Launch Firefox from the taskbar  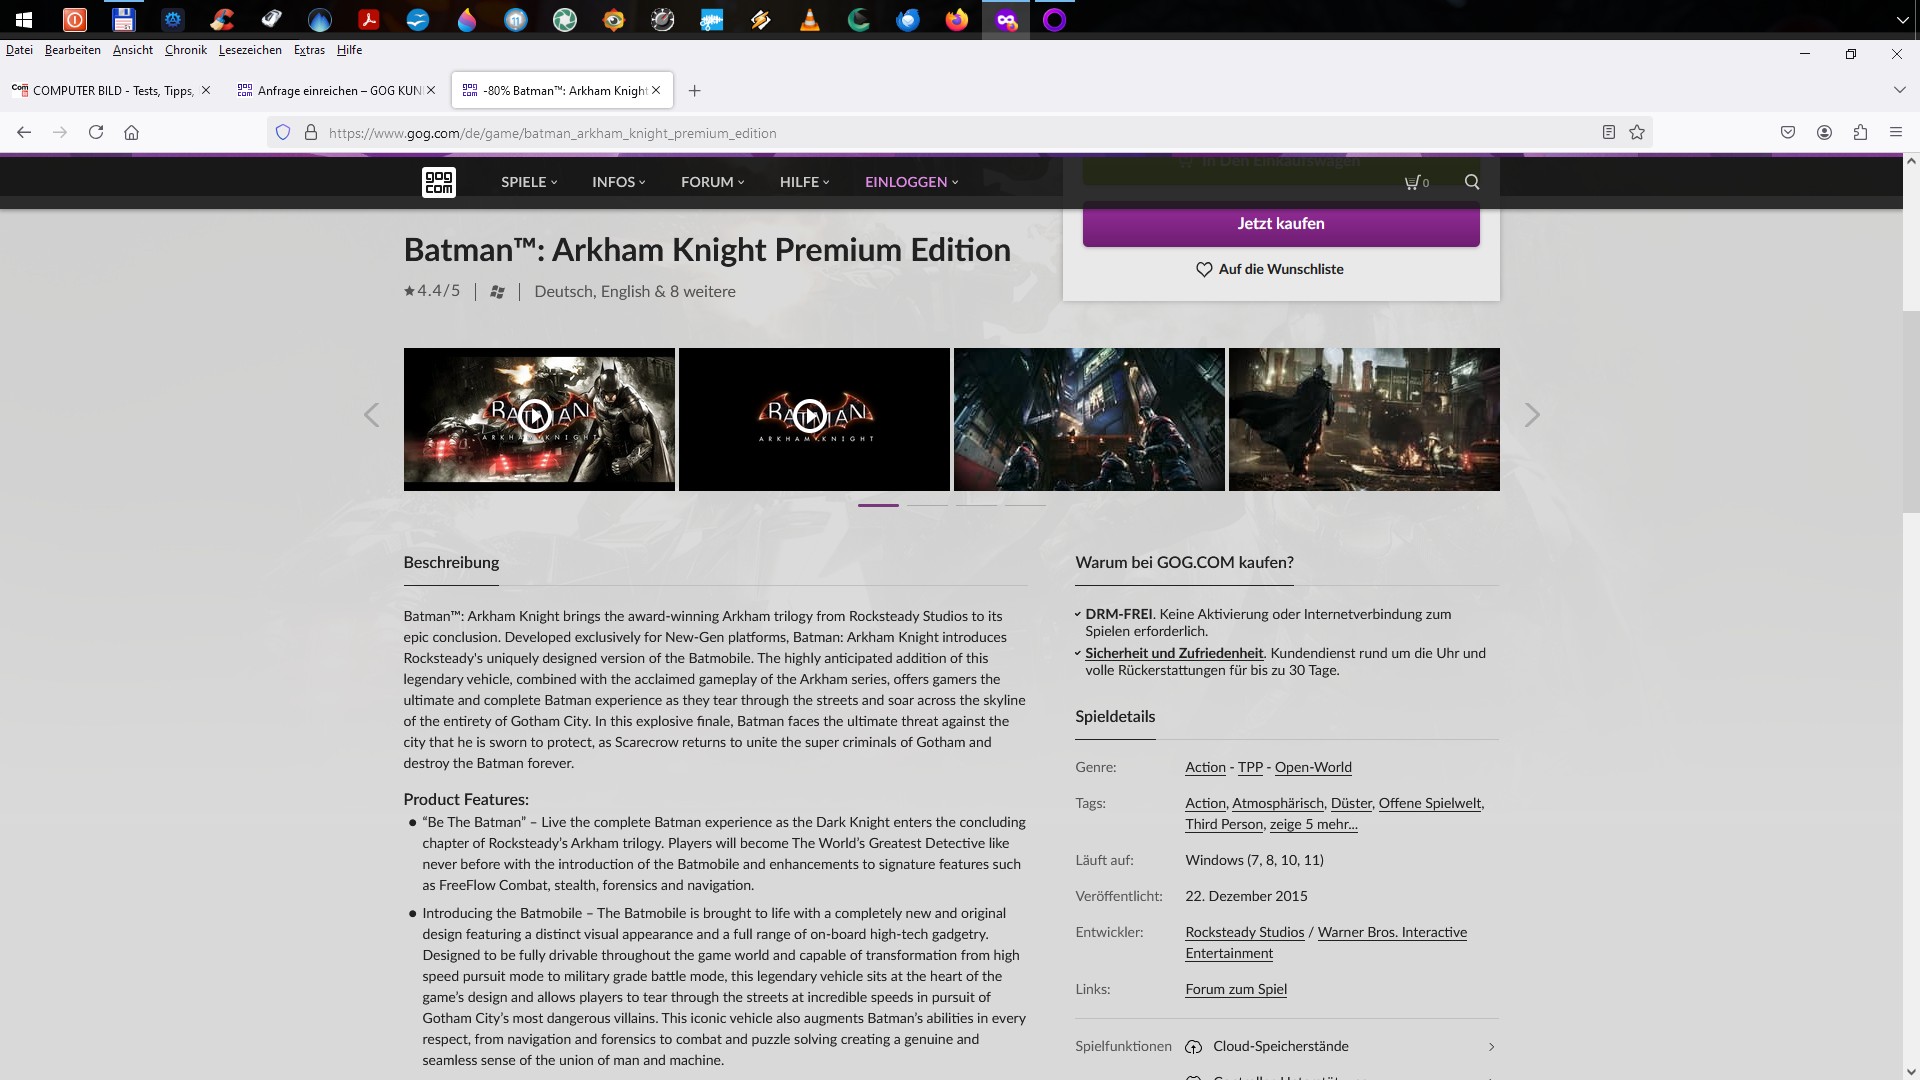point(957,19)
